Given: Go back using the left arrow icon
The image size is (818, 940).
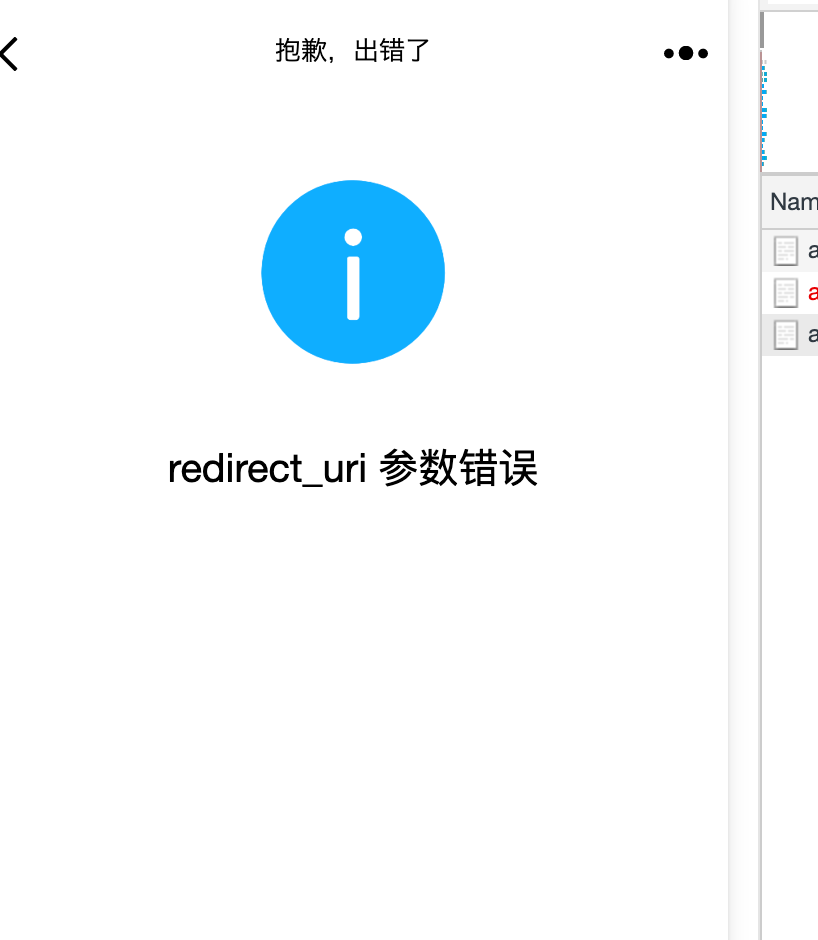Looking at the screenshot, I should pyautogui.click(x=9, y=54).
